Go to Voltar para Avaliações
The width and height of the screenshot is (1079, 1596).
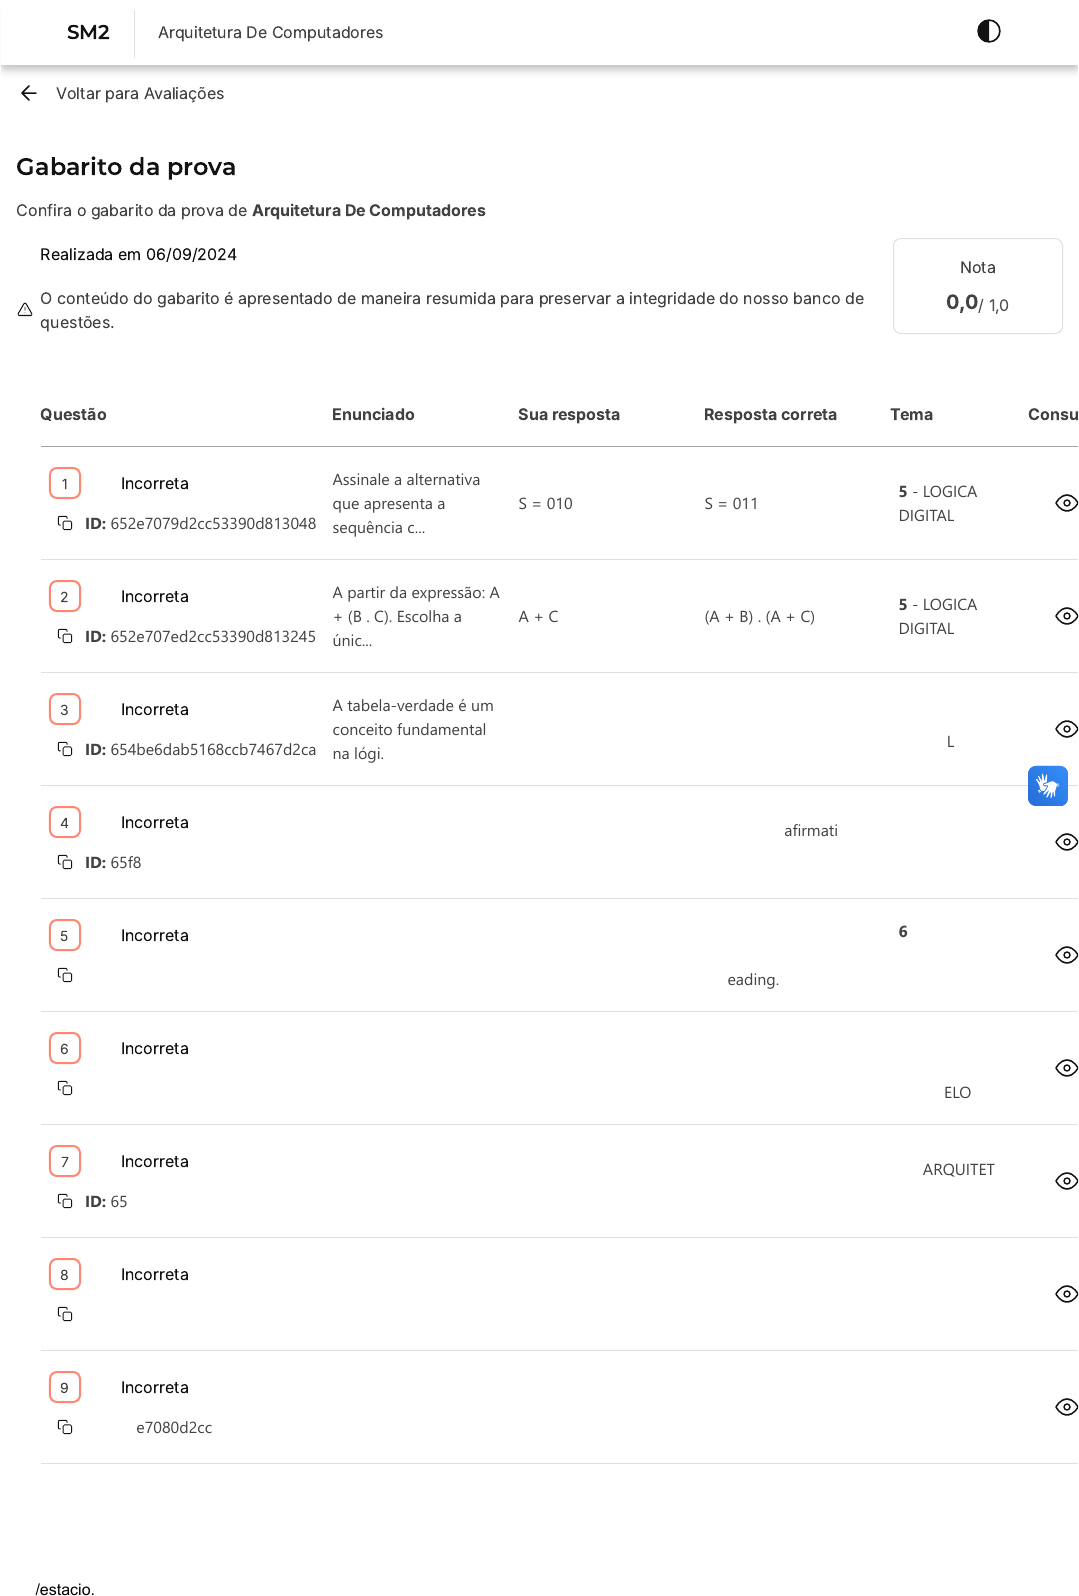click(139, 93)
